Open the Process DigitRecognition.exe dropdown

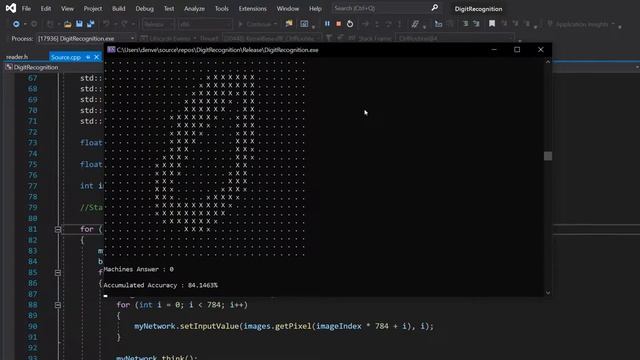coord(86,38)
